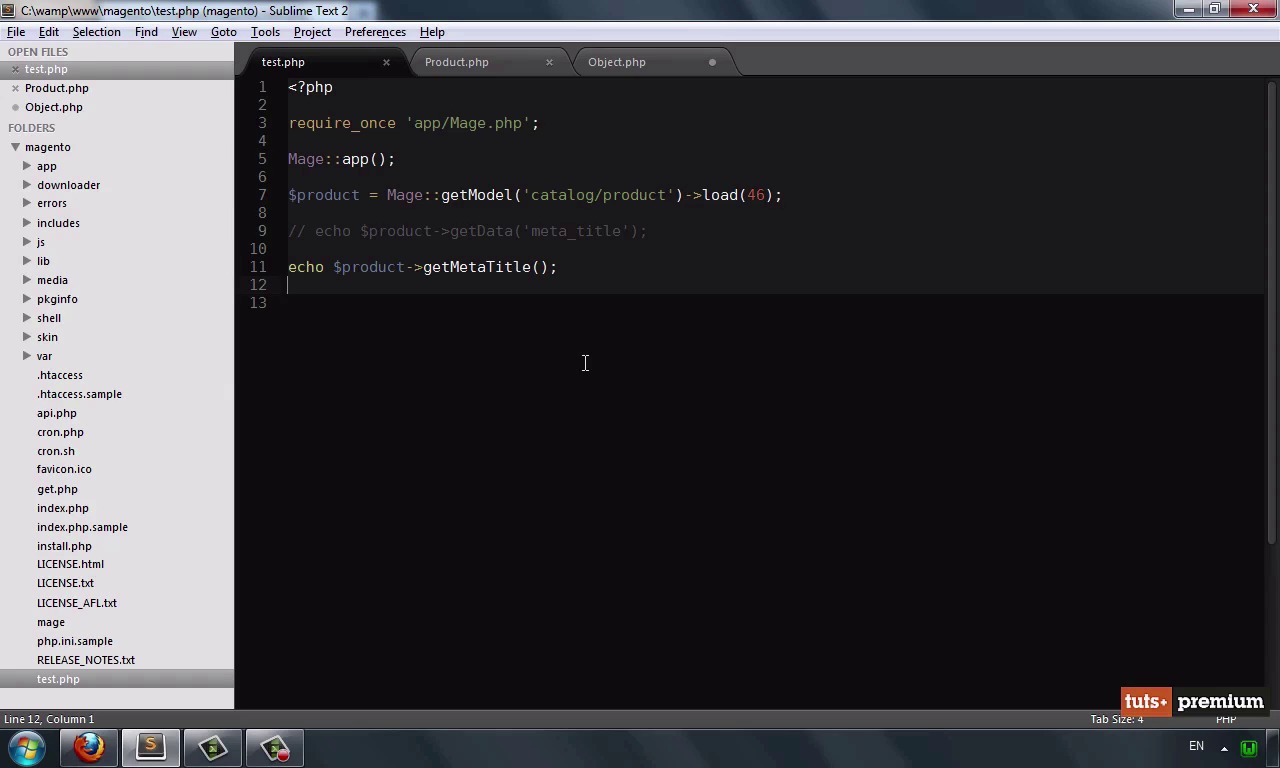Viewport: 1280px width, 768px height.
Task: Place cursor on the getMetaTitle line
Action: tap(422, 267)
